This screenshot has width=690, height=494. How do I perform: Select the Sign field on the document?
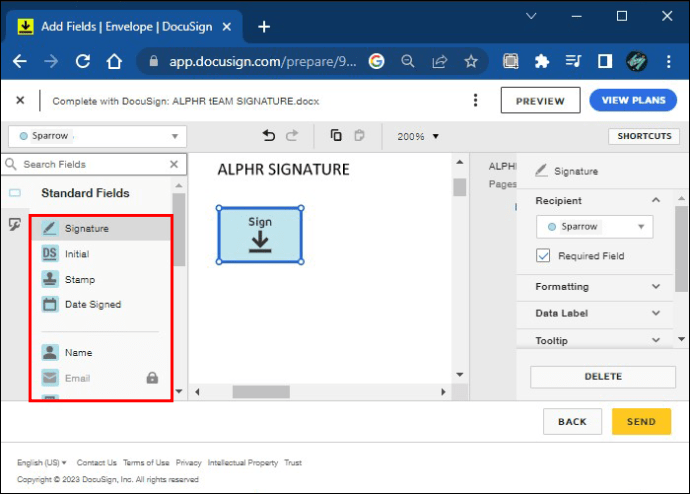(260, 235)
